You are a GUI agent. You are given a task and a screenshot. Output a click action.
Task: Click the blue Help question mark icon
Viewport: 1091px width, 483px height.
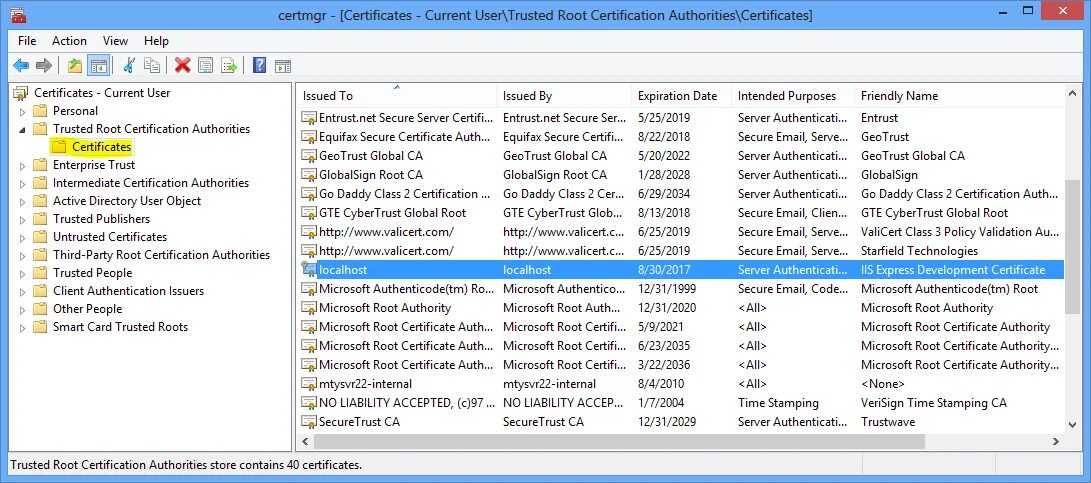(x=260, y=65)
